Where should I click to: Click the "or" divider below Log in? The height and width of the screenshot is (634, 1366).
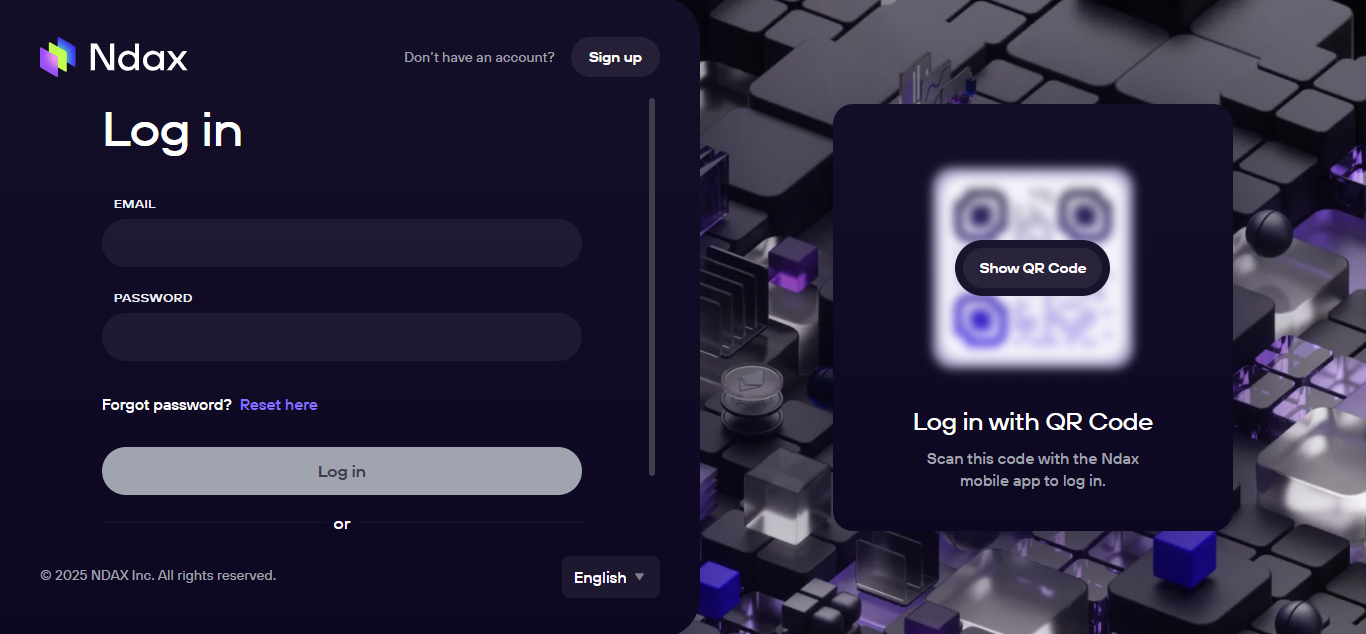[x=342, y=524]
